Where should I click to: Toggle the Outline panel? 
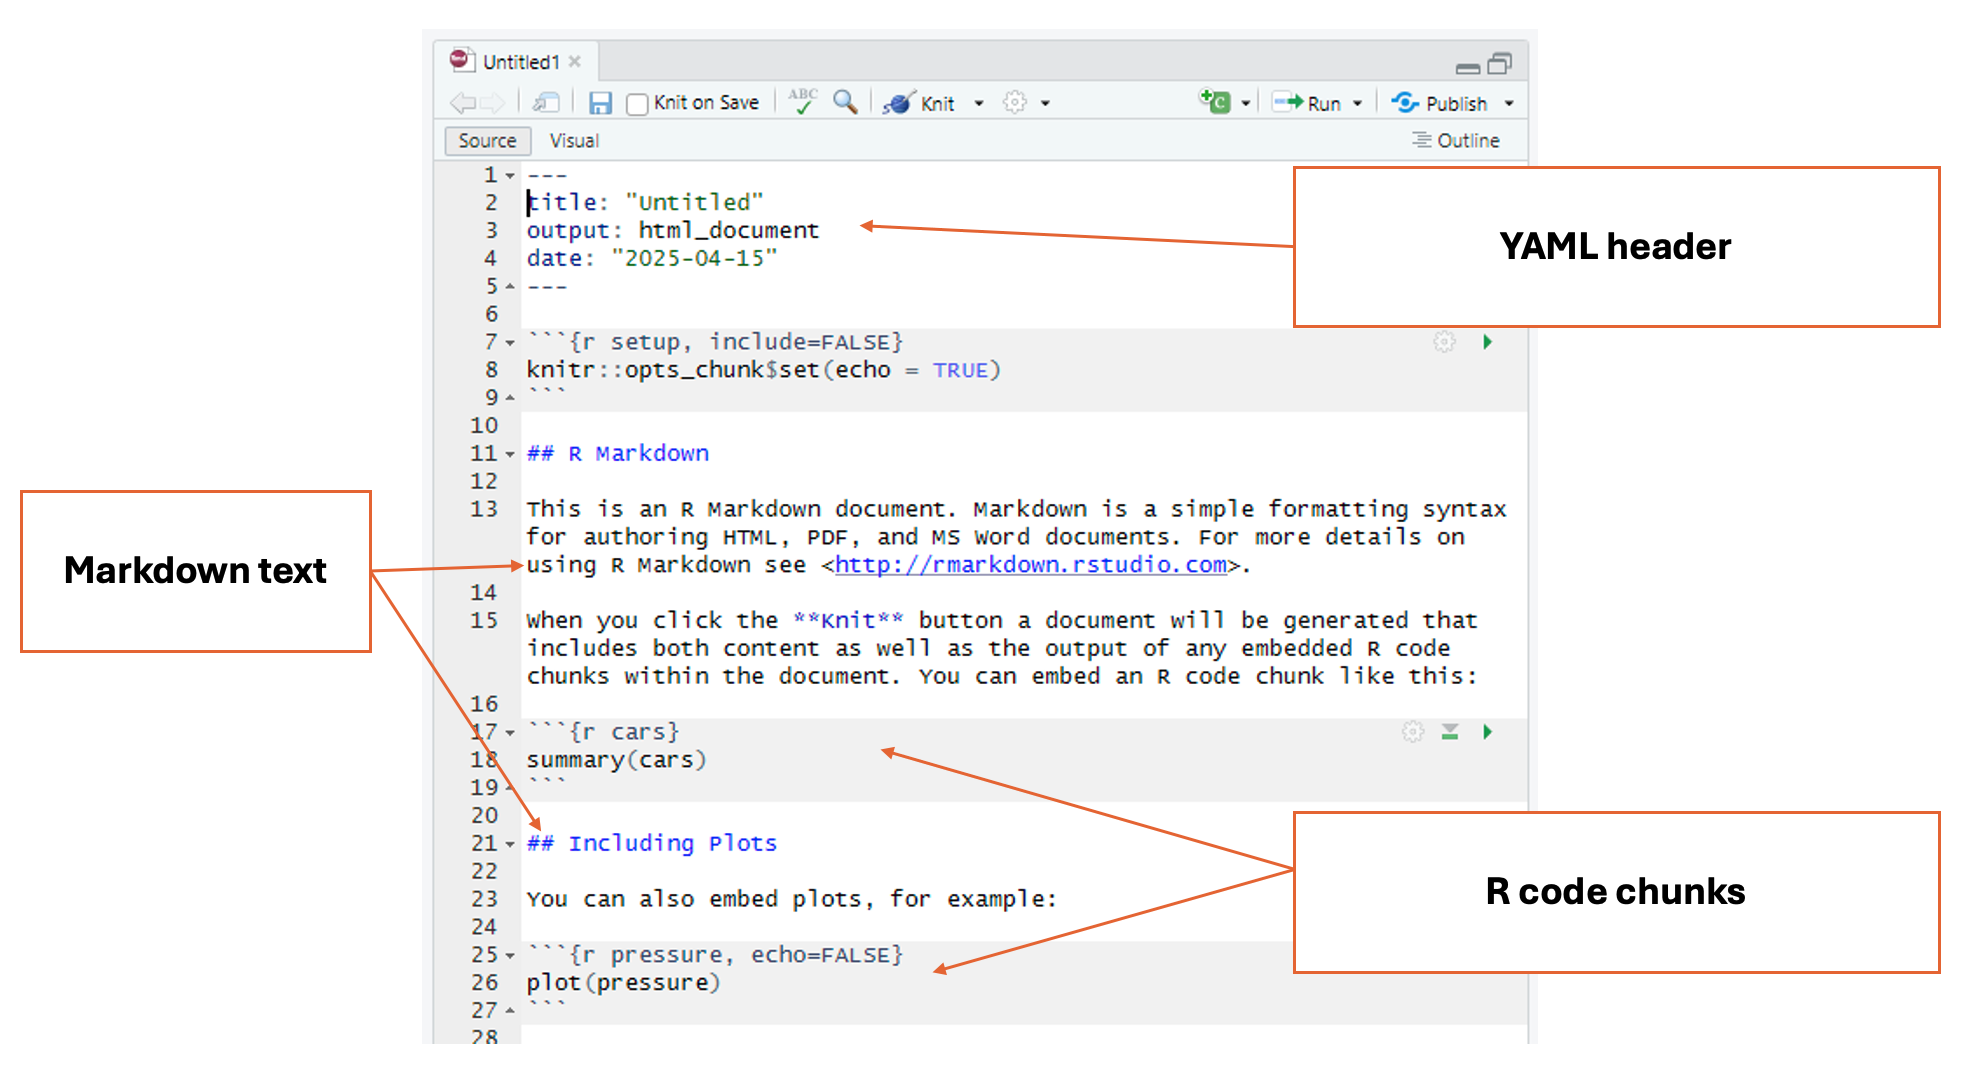click(x=1456, y=141)
